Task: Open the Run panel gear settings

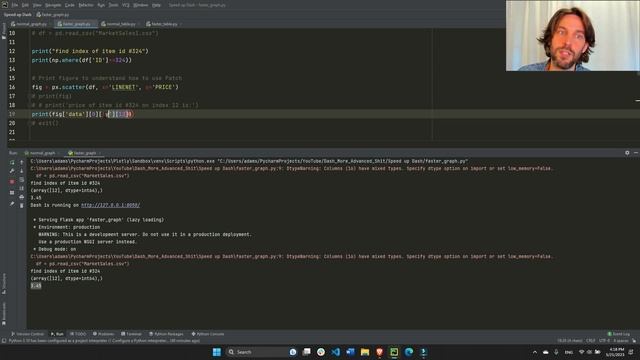Action: click(x=627, y=153)
